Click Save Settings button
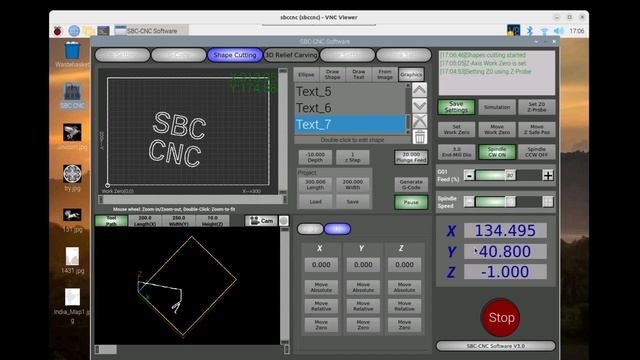This screenshot has width=640, height=360. point(456,107)
